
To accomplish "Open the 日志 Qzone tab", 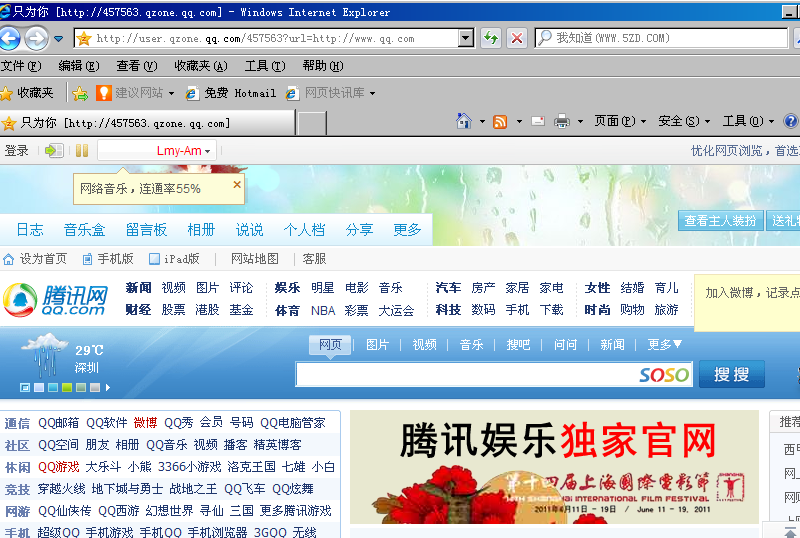I will [x=30, y=230].
